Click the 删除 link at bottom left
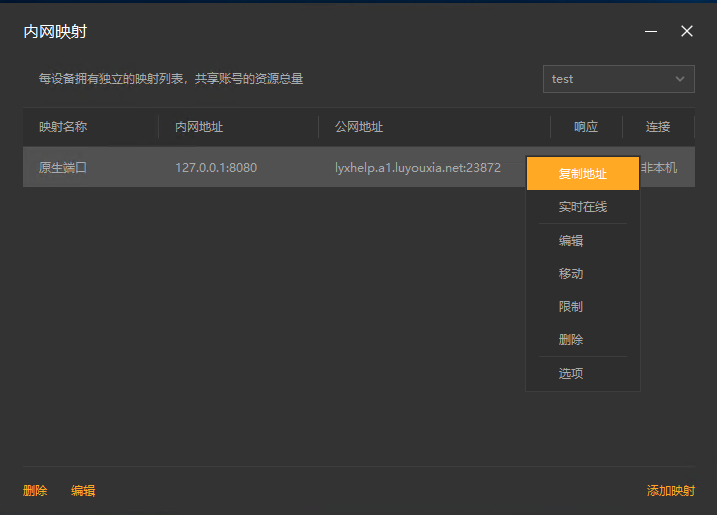Screen dimensions: 717x515 click(35, 491)
